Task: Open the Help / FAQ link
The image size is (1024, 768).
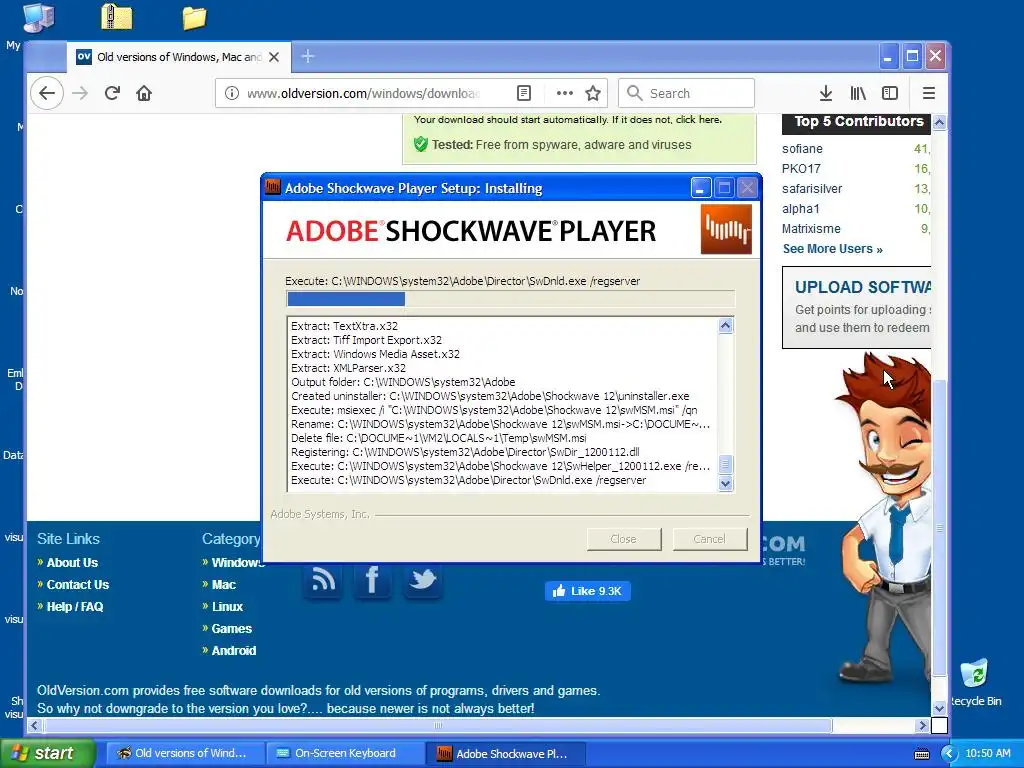Action: pyautogui.click(x=74, y=607)
